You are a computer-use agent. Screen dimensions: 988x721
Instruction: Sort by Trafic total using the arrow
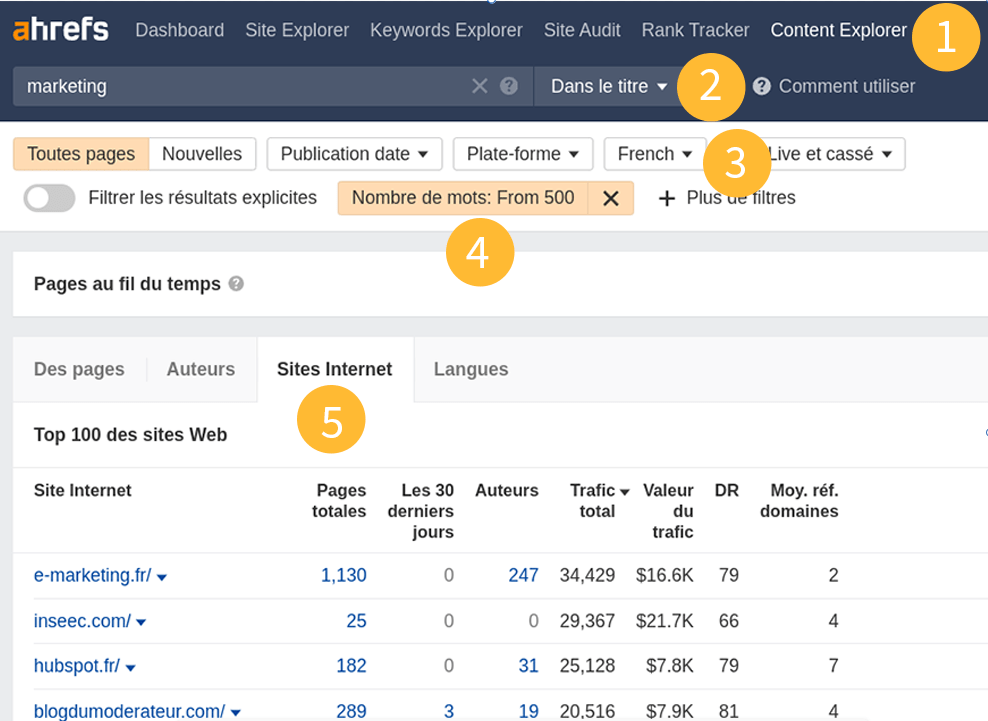(x=623, y=490)
